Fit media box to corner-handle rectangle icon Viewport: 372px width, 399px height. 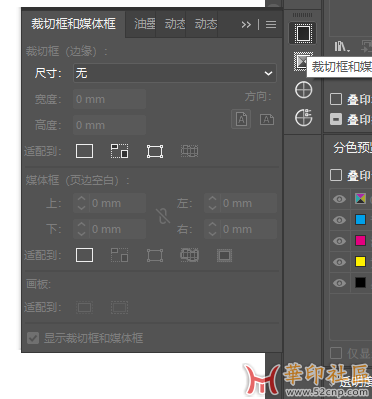click(x=155, y=255)
